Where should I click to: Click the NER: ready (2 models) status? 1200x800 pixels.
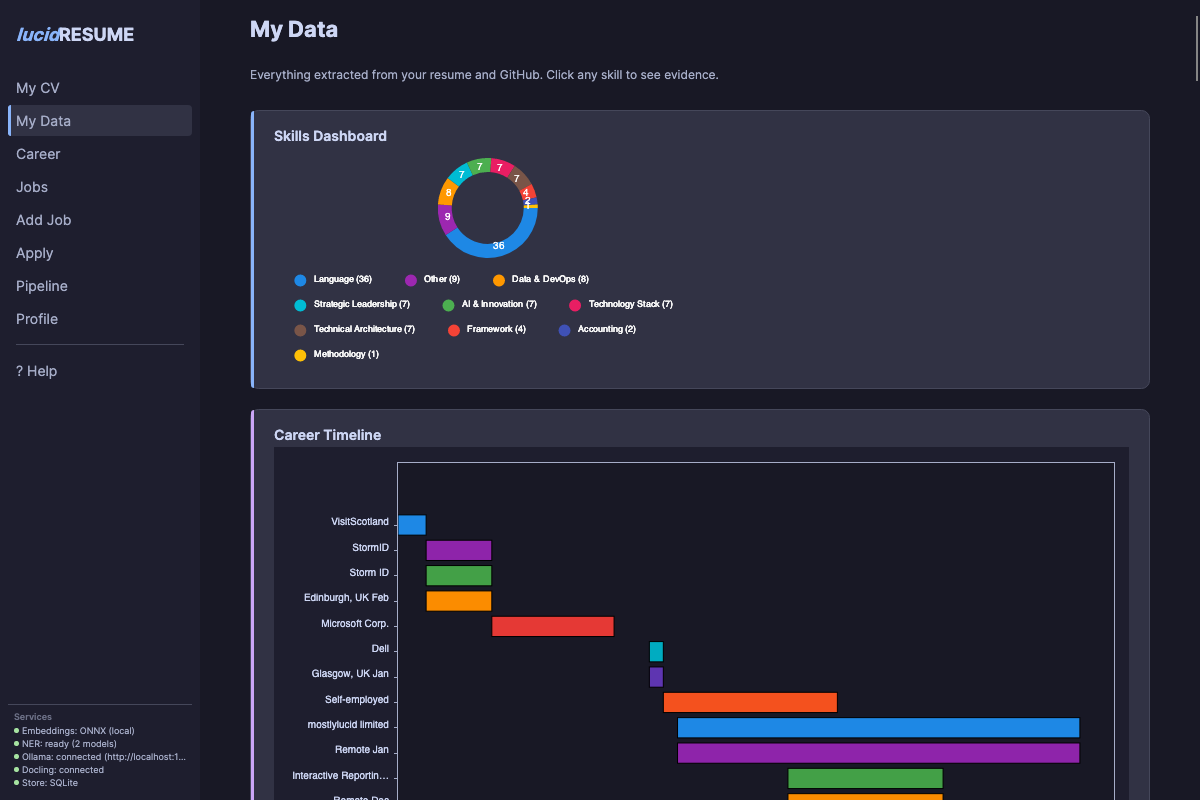click(x=65, y=744)
